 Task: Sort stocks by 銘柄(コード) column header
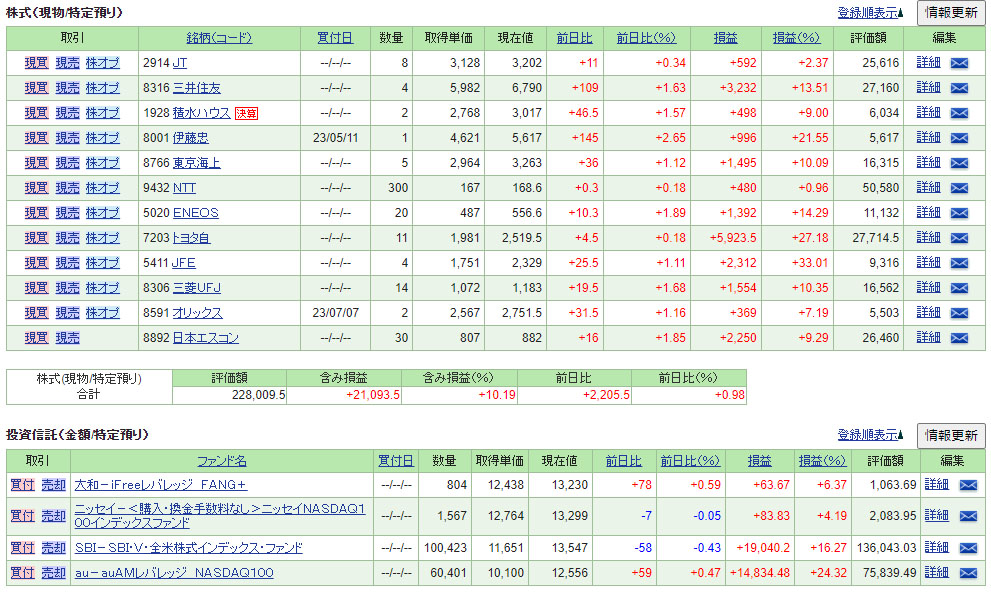point(219,38)
